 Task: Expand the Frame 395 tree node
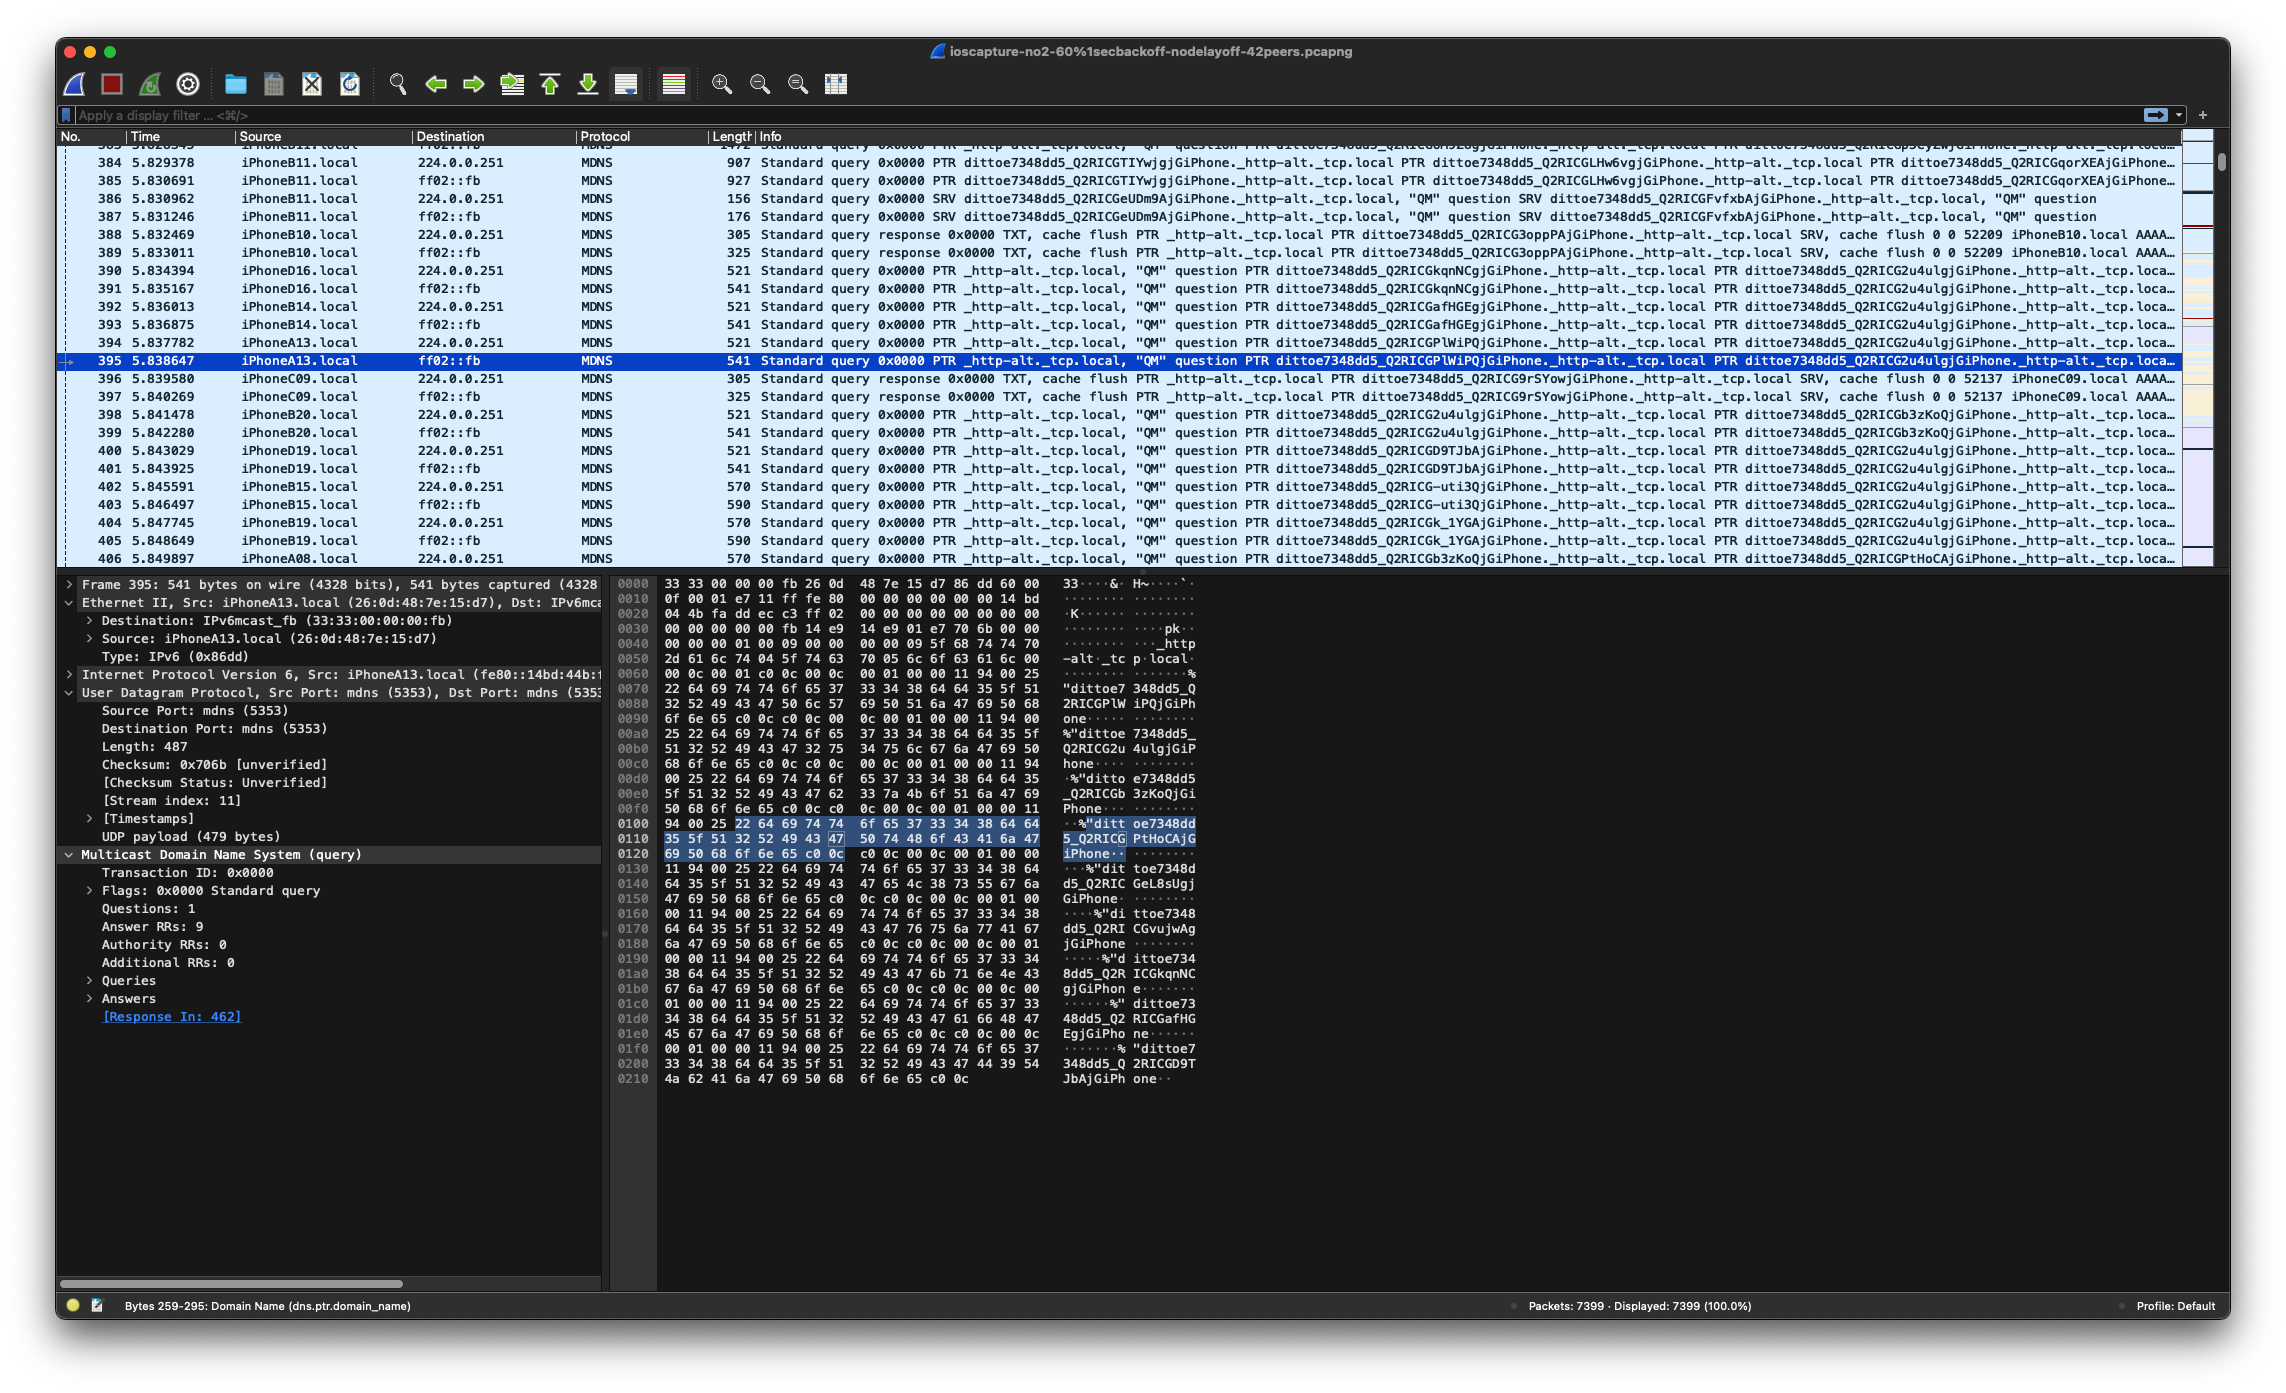tap(69, 585)
